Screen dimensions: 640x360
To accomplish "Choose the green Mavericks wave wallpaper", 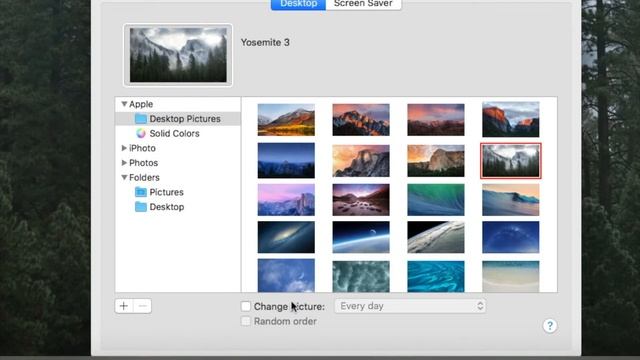I will click(436, 200).
